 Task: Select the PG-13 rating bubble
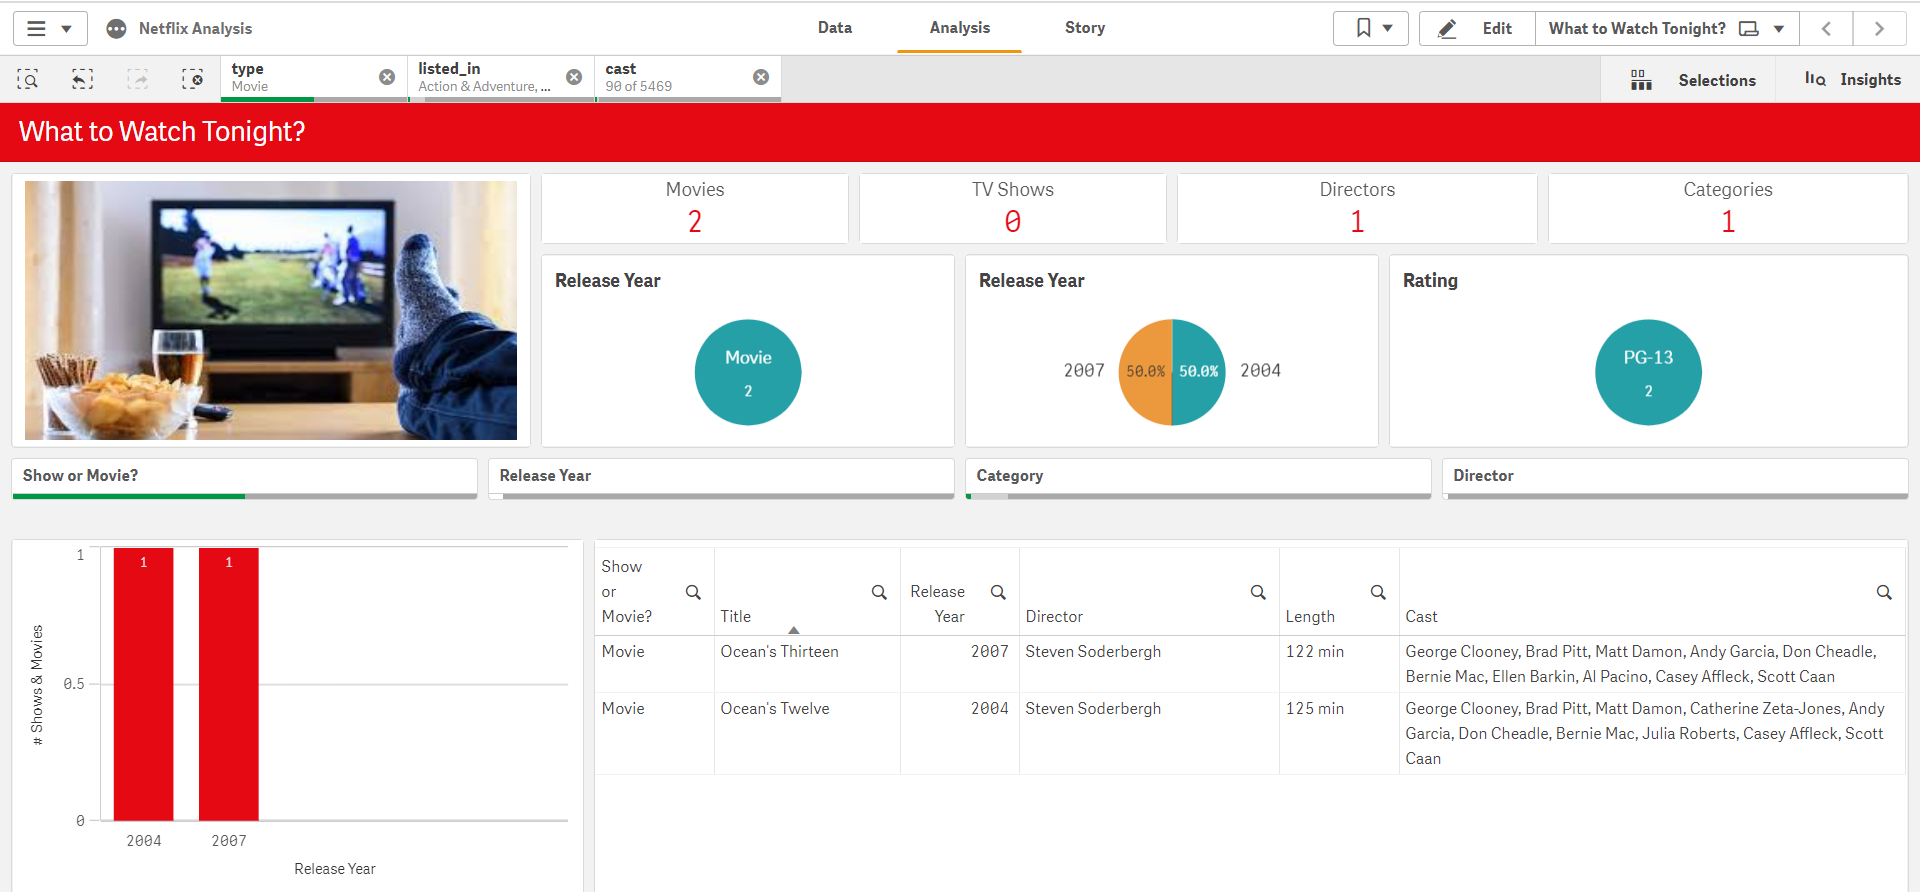click(x=1648, y=372)
